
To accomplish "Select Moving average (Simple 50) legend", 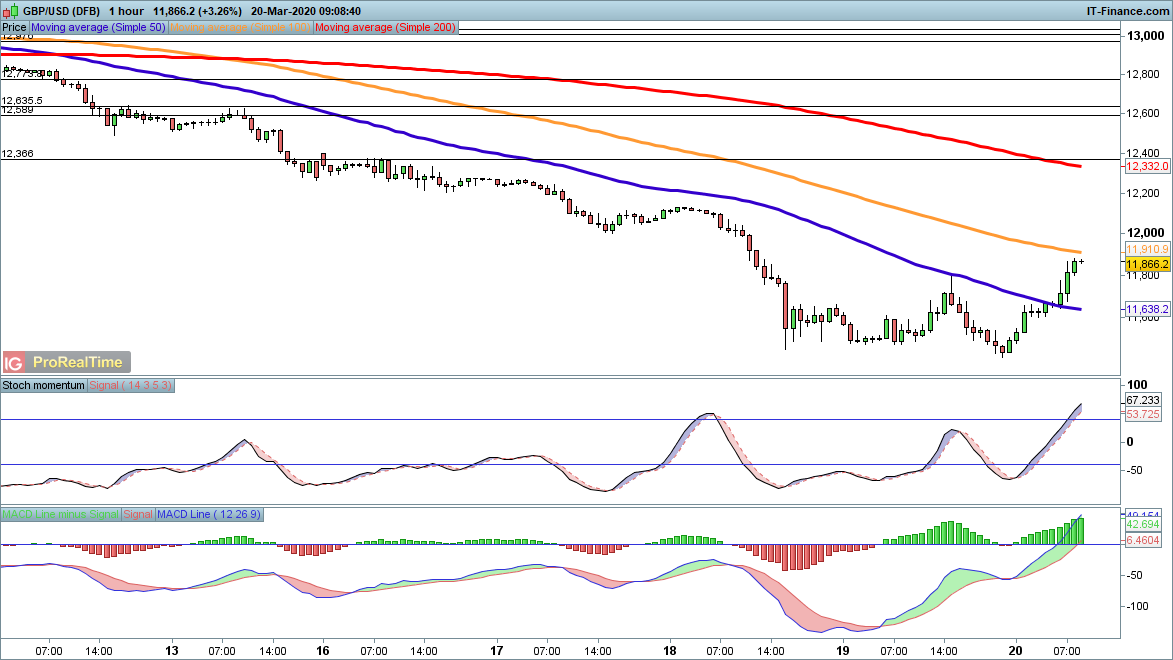I will 98,27.
